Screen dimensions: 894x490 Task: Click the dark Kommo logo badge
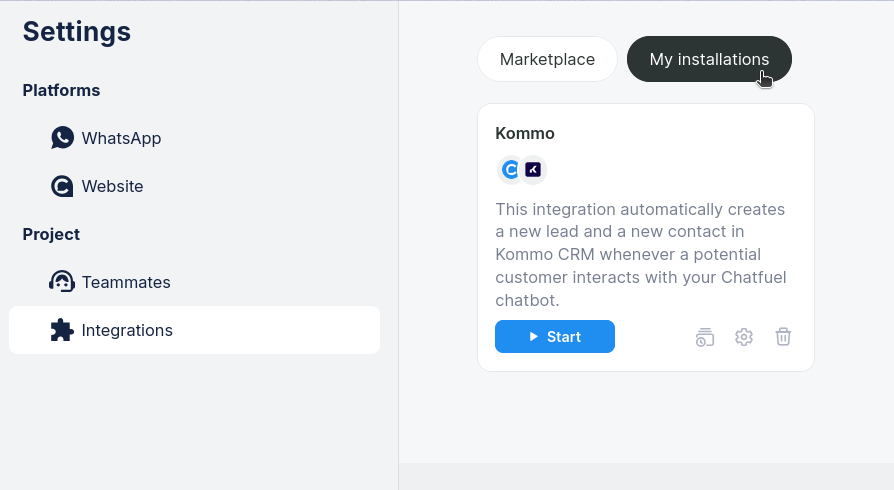(x=534, y=170)
